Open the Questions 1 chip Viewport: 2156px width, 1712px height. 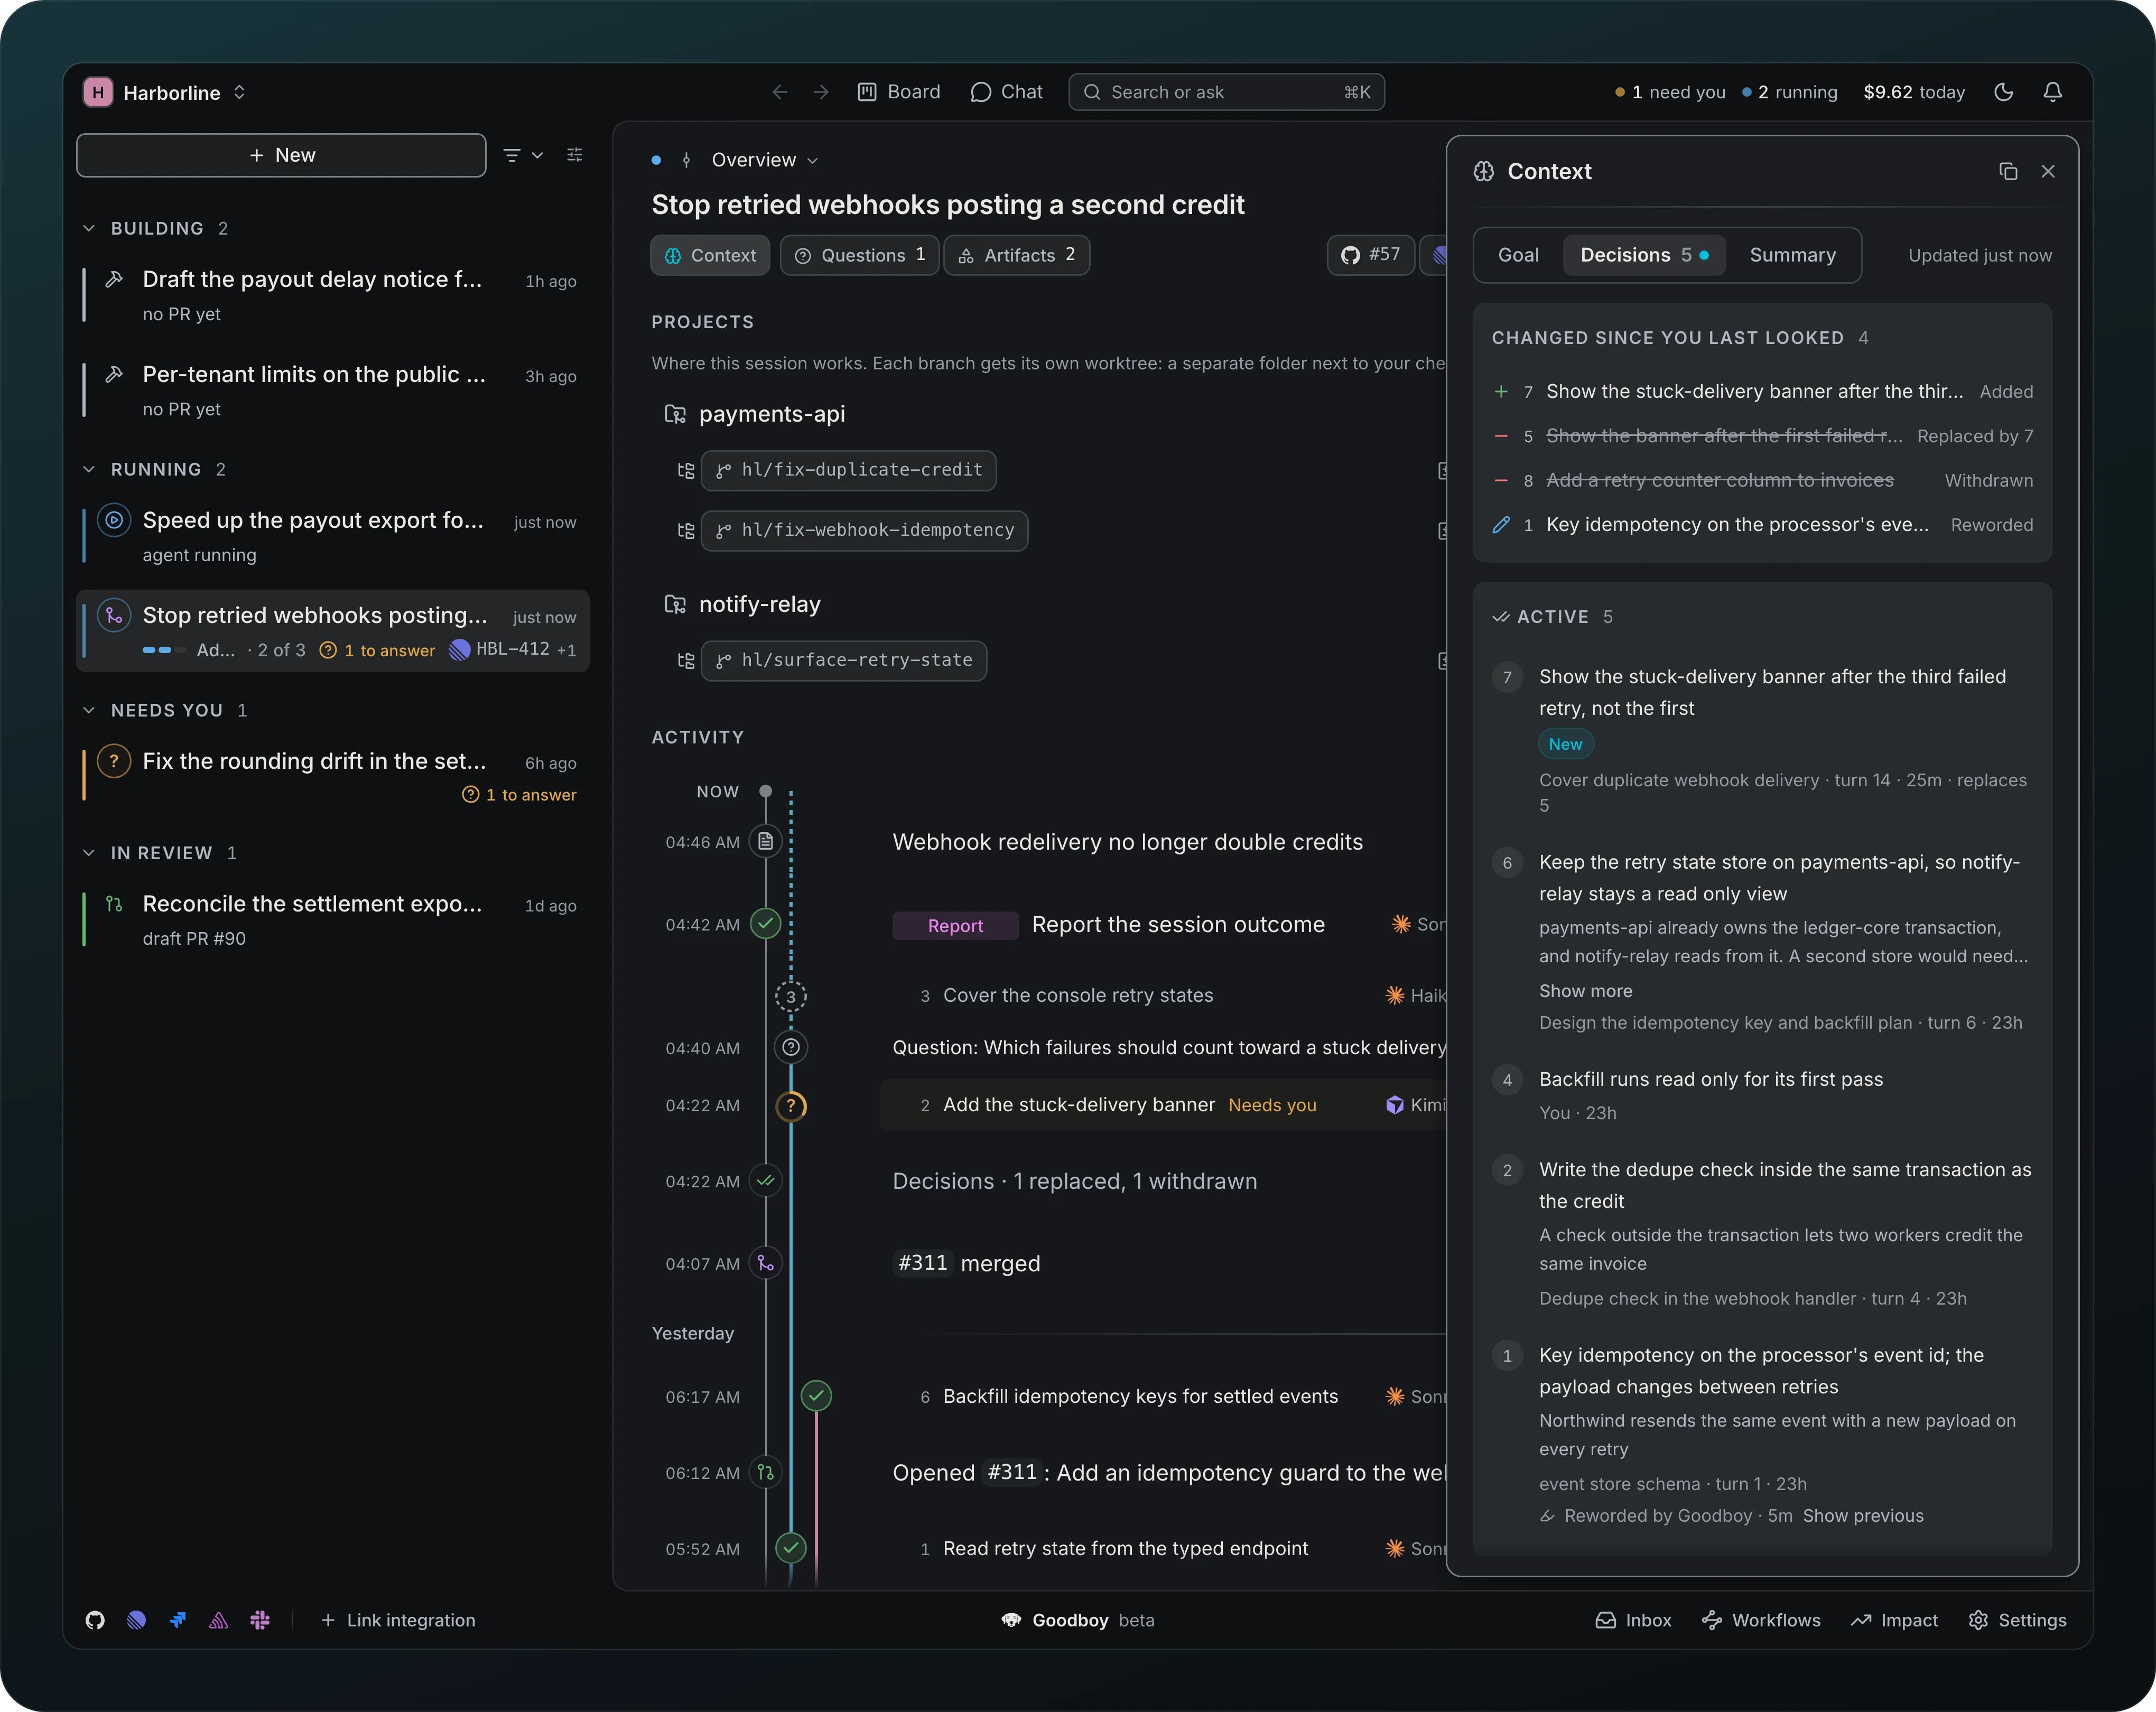[859, 255]
